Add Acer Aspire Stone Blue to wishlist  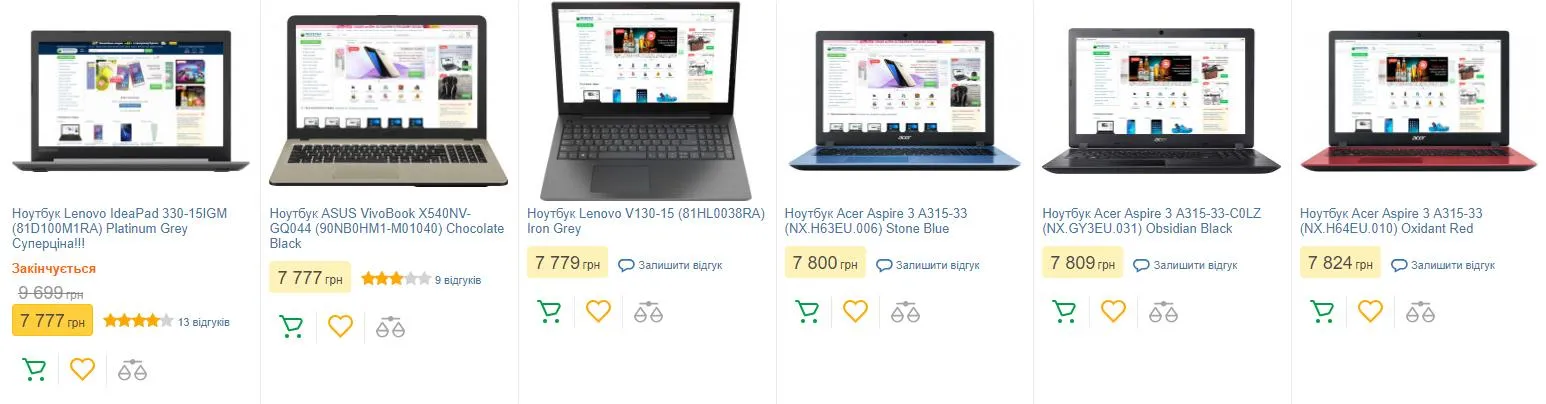click(x=855, y=311)
